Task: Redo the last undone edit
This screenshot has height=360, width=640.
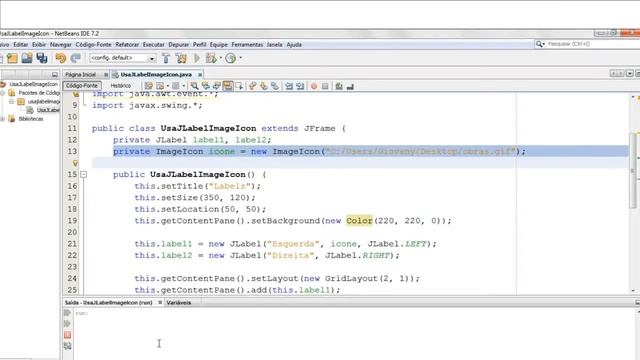Action: (x=76, y=58)
